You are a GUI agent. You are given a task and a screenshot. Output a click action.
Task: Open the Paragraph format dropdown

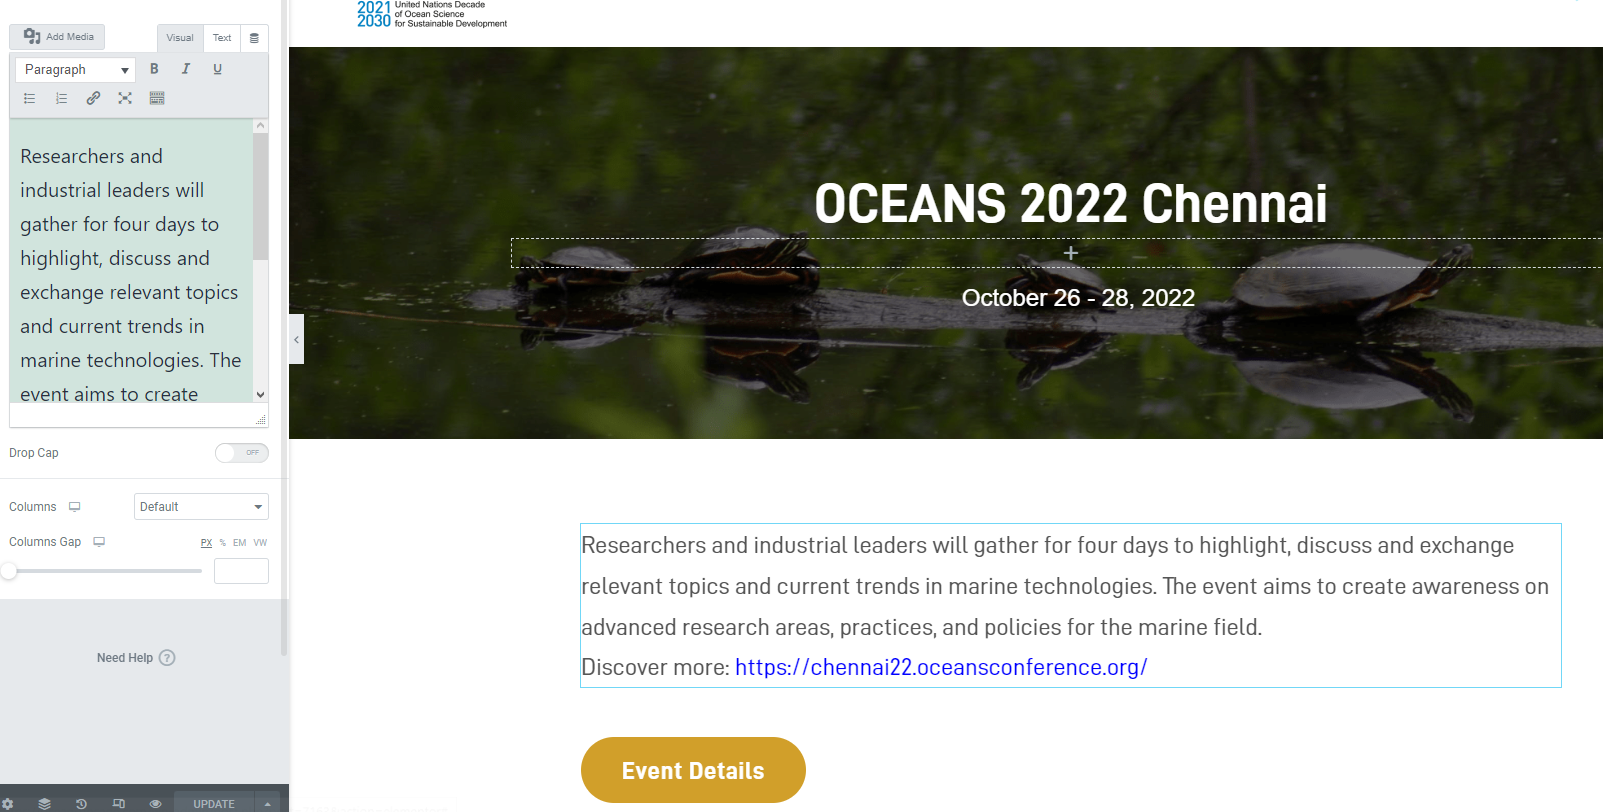76,70
